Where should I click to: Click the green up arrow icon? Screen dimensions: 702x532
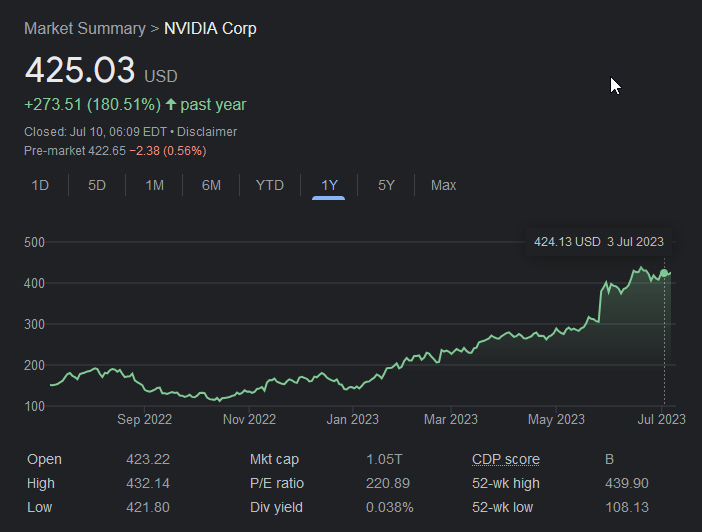pyautogui.click(x=171, y=104)
